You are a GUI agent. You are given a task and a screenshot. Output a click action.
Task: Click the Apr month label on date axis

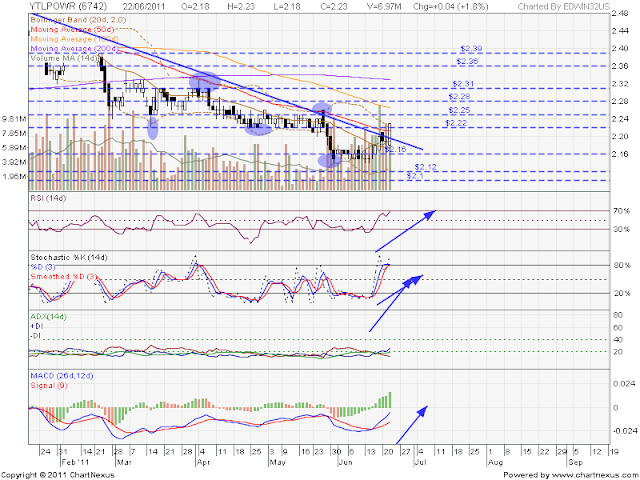click(x=203, y=462)
